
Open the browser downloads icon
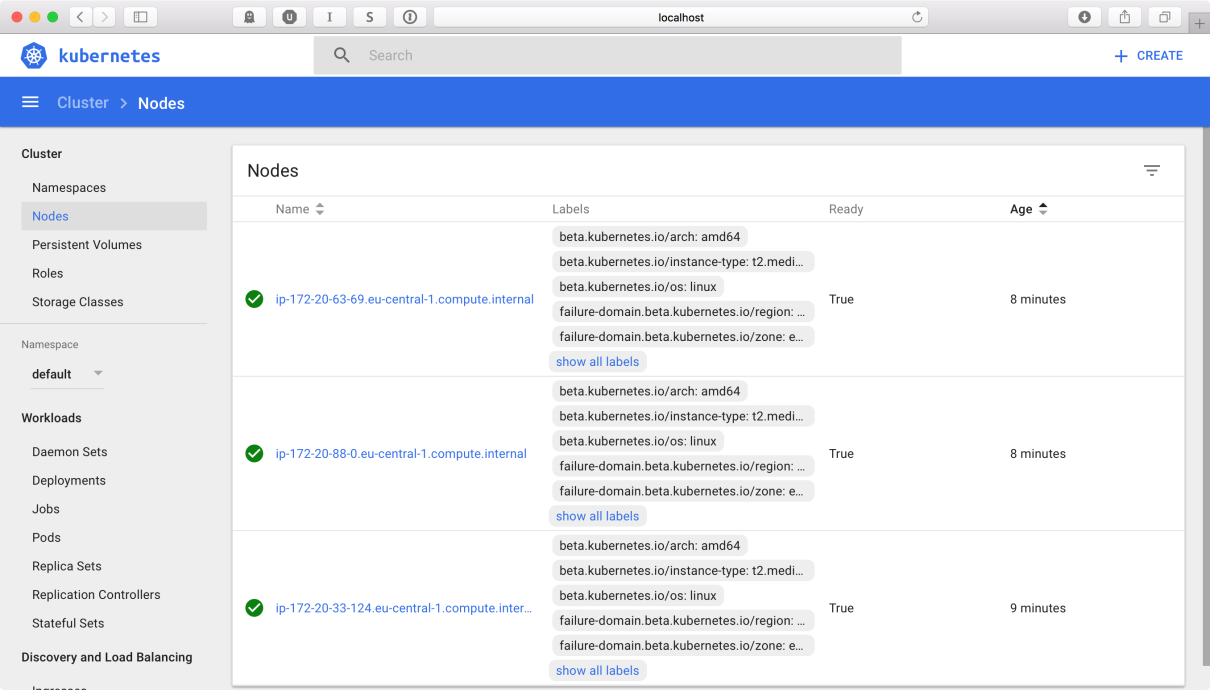coord(1085,16)
